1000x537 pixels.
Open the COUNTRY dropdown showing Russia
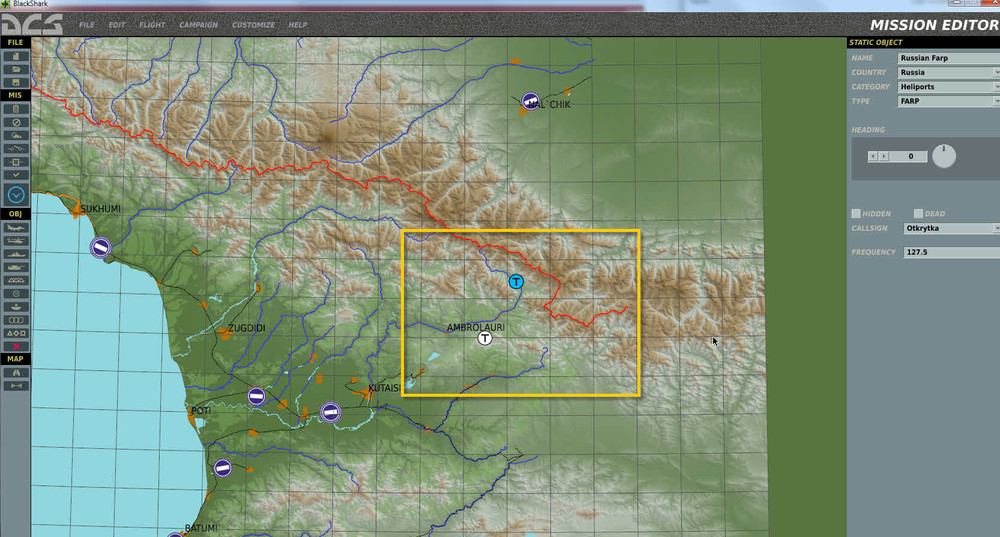pos(949,72)
